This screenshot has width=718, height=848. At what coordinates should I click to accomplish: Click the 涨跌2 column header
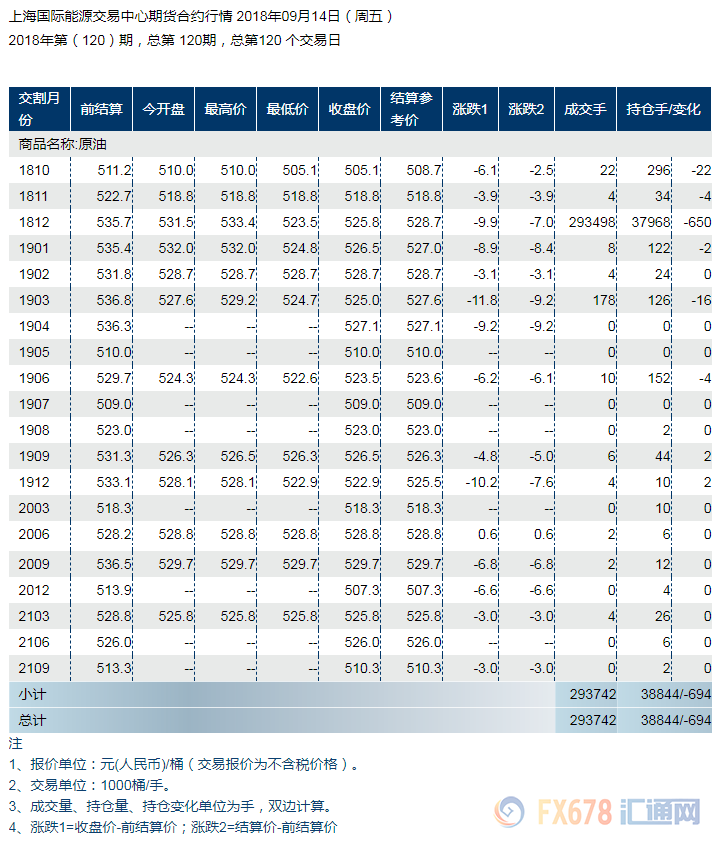point(527,109)
